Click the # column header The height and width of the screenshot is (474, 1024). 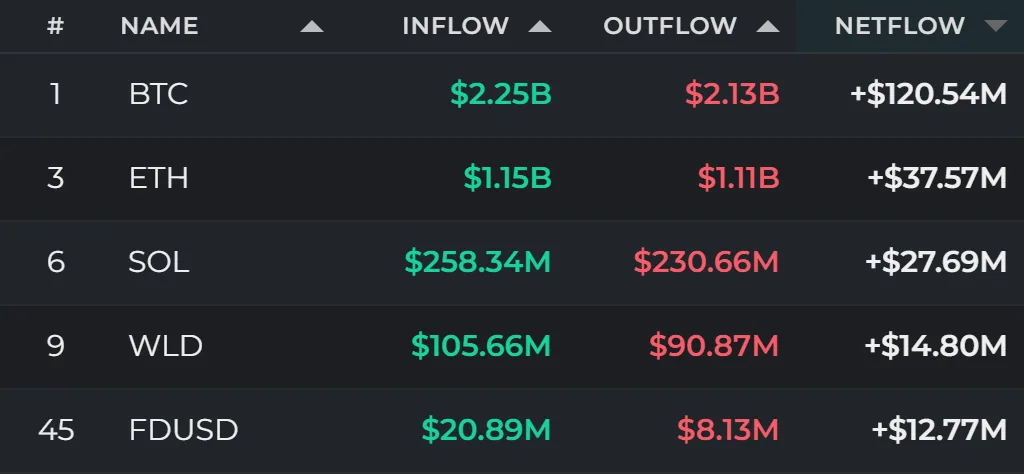56,26
